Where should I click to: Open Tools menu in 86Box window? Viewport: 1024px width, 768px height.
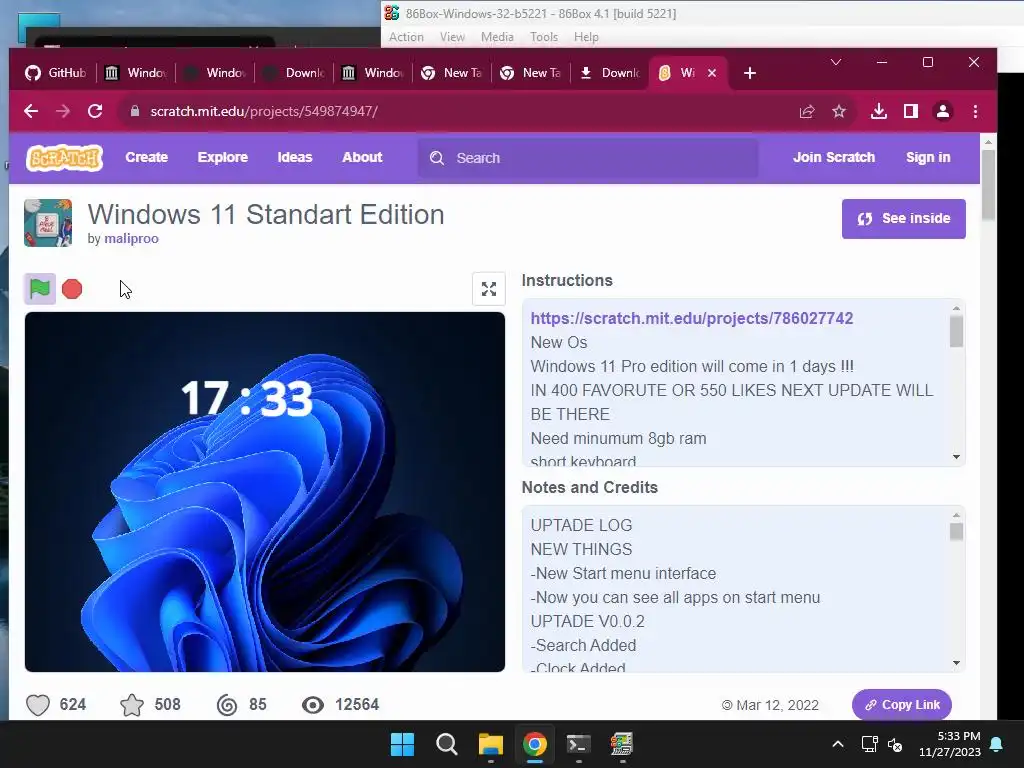[x=544, y=37]
